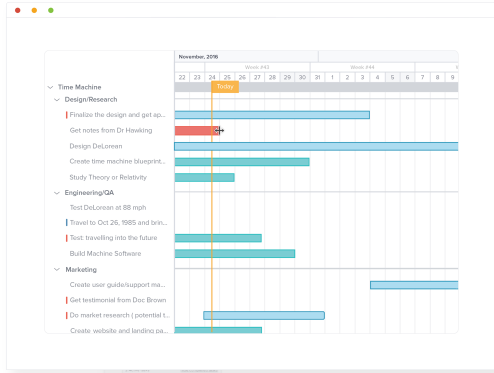This screenshot has width=494, height=373.
Task: Collapse the Marketing group chevron
Action: pos(57,270)
